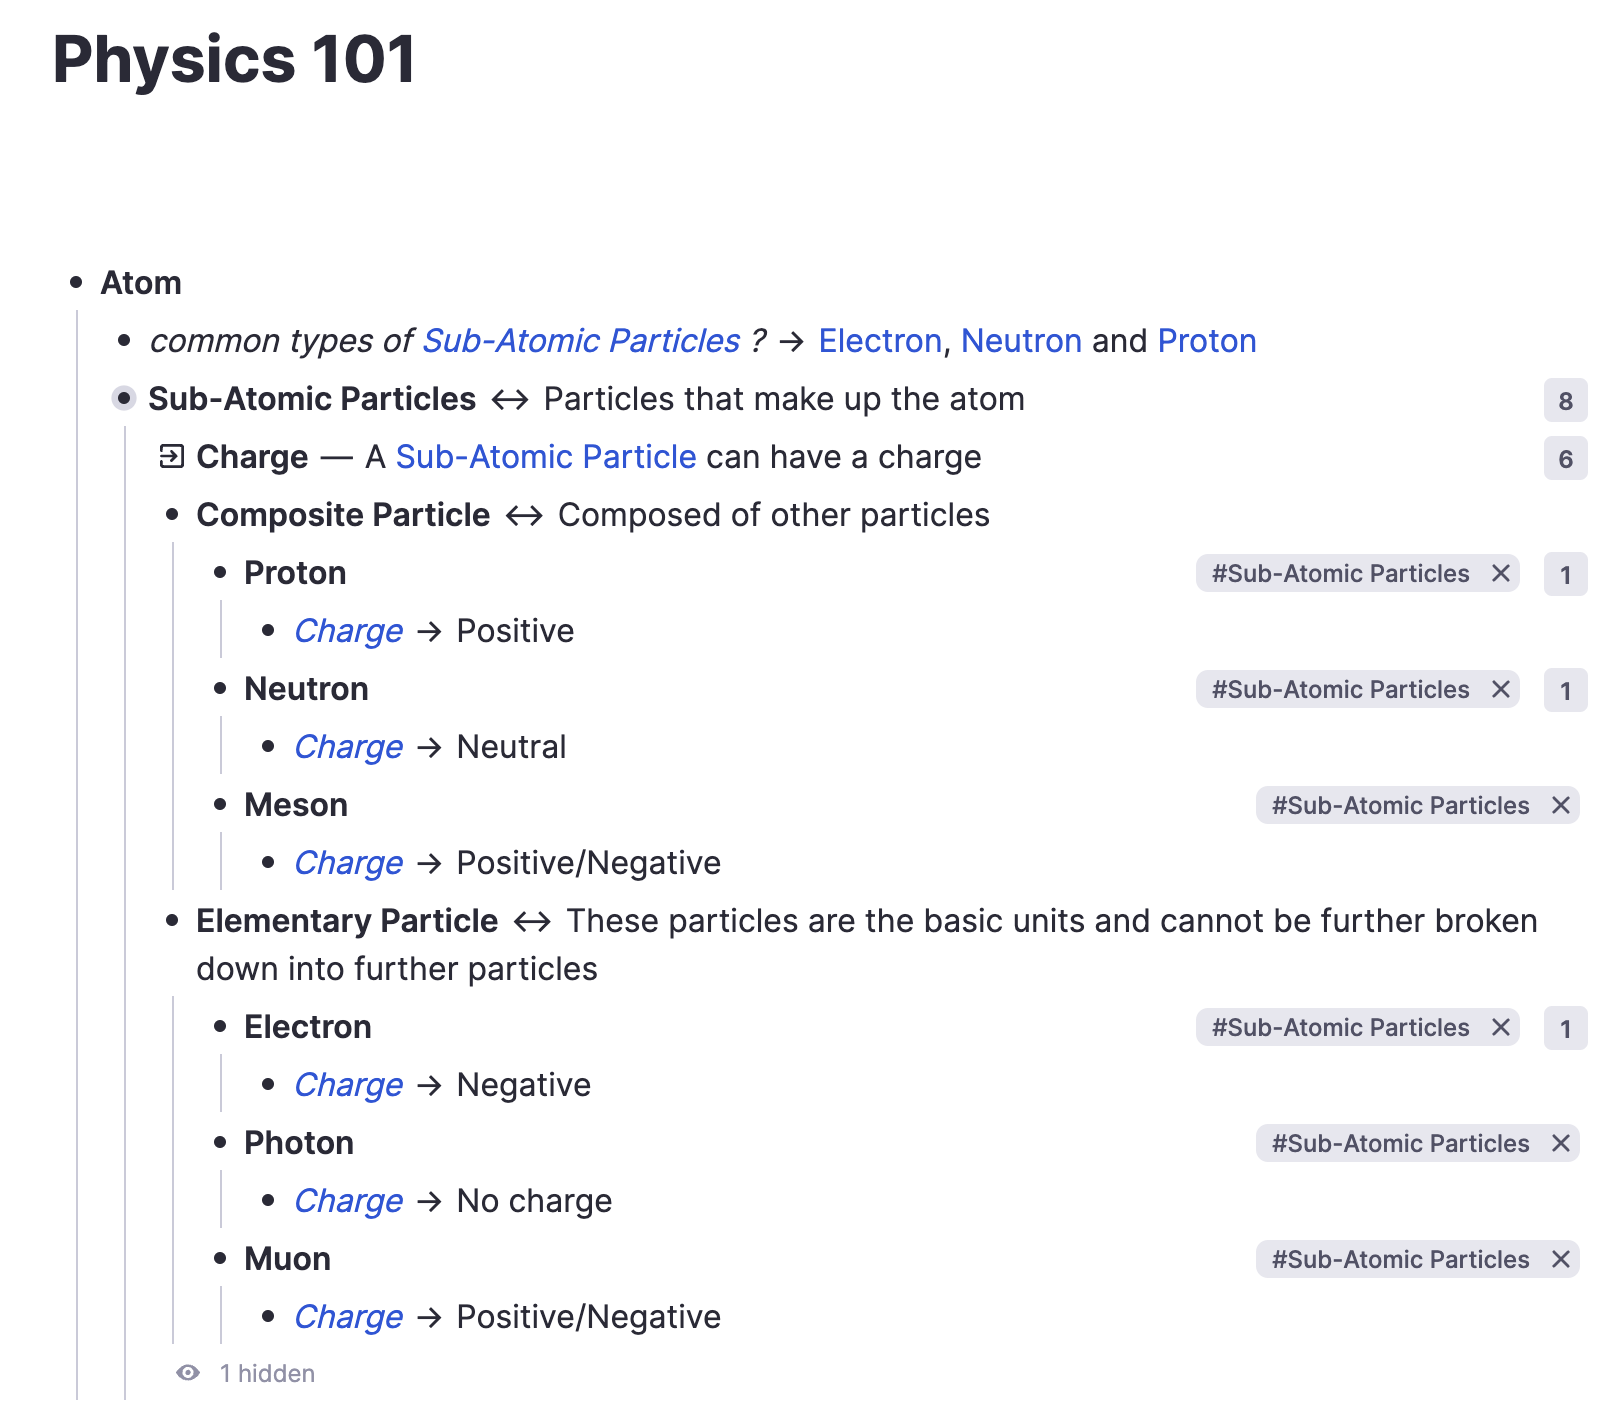The width and height of the screenshot is (1610, 1420).
Task: Click the Physics 101 document title
Action: coord(234,60)
